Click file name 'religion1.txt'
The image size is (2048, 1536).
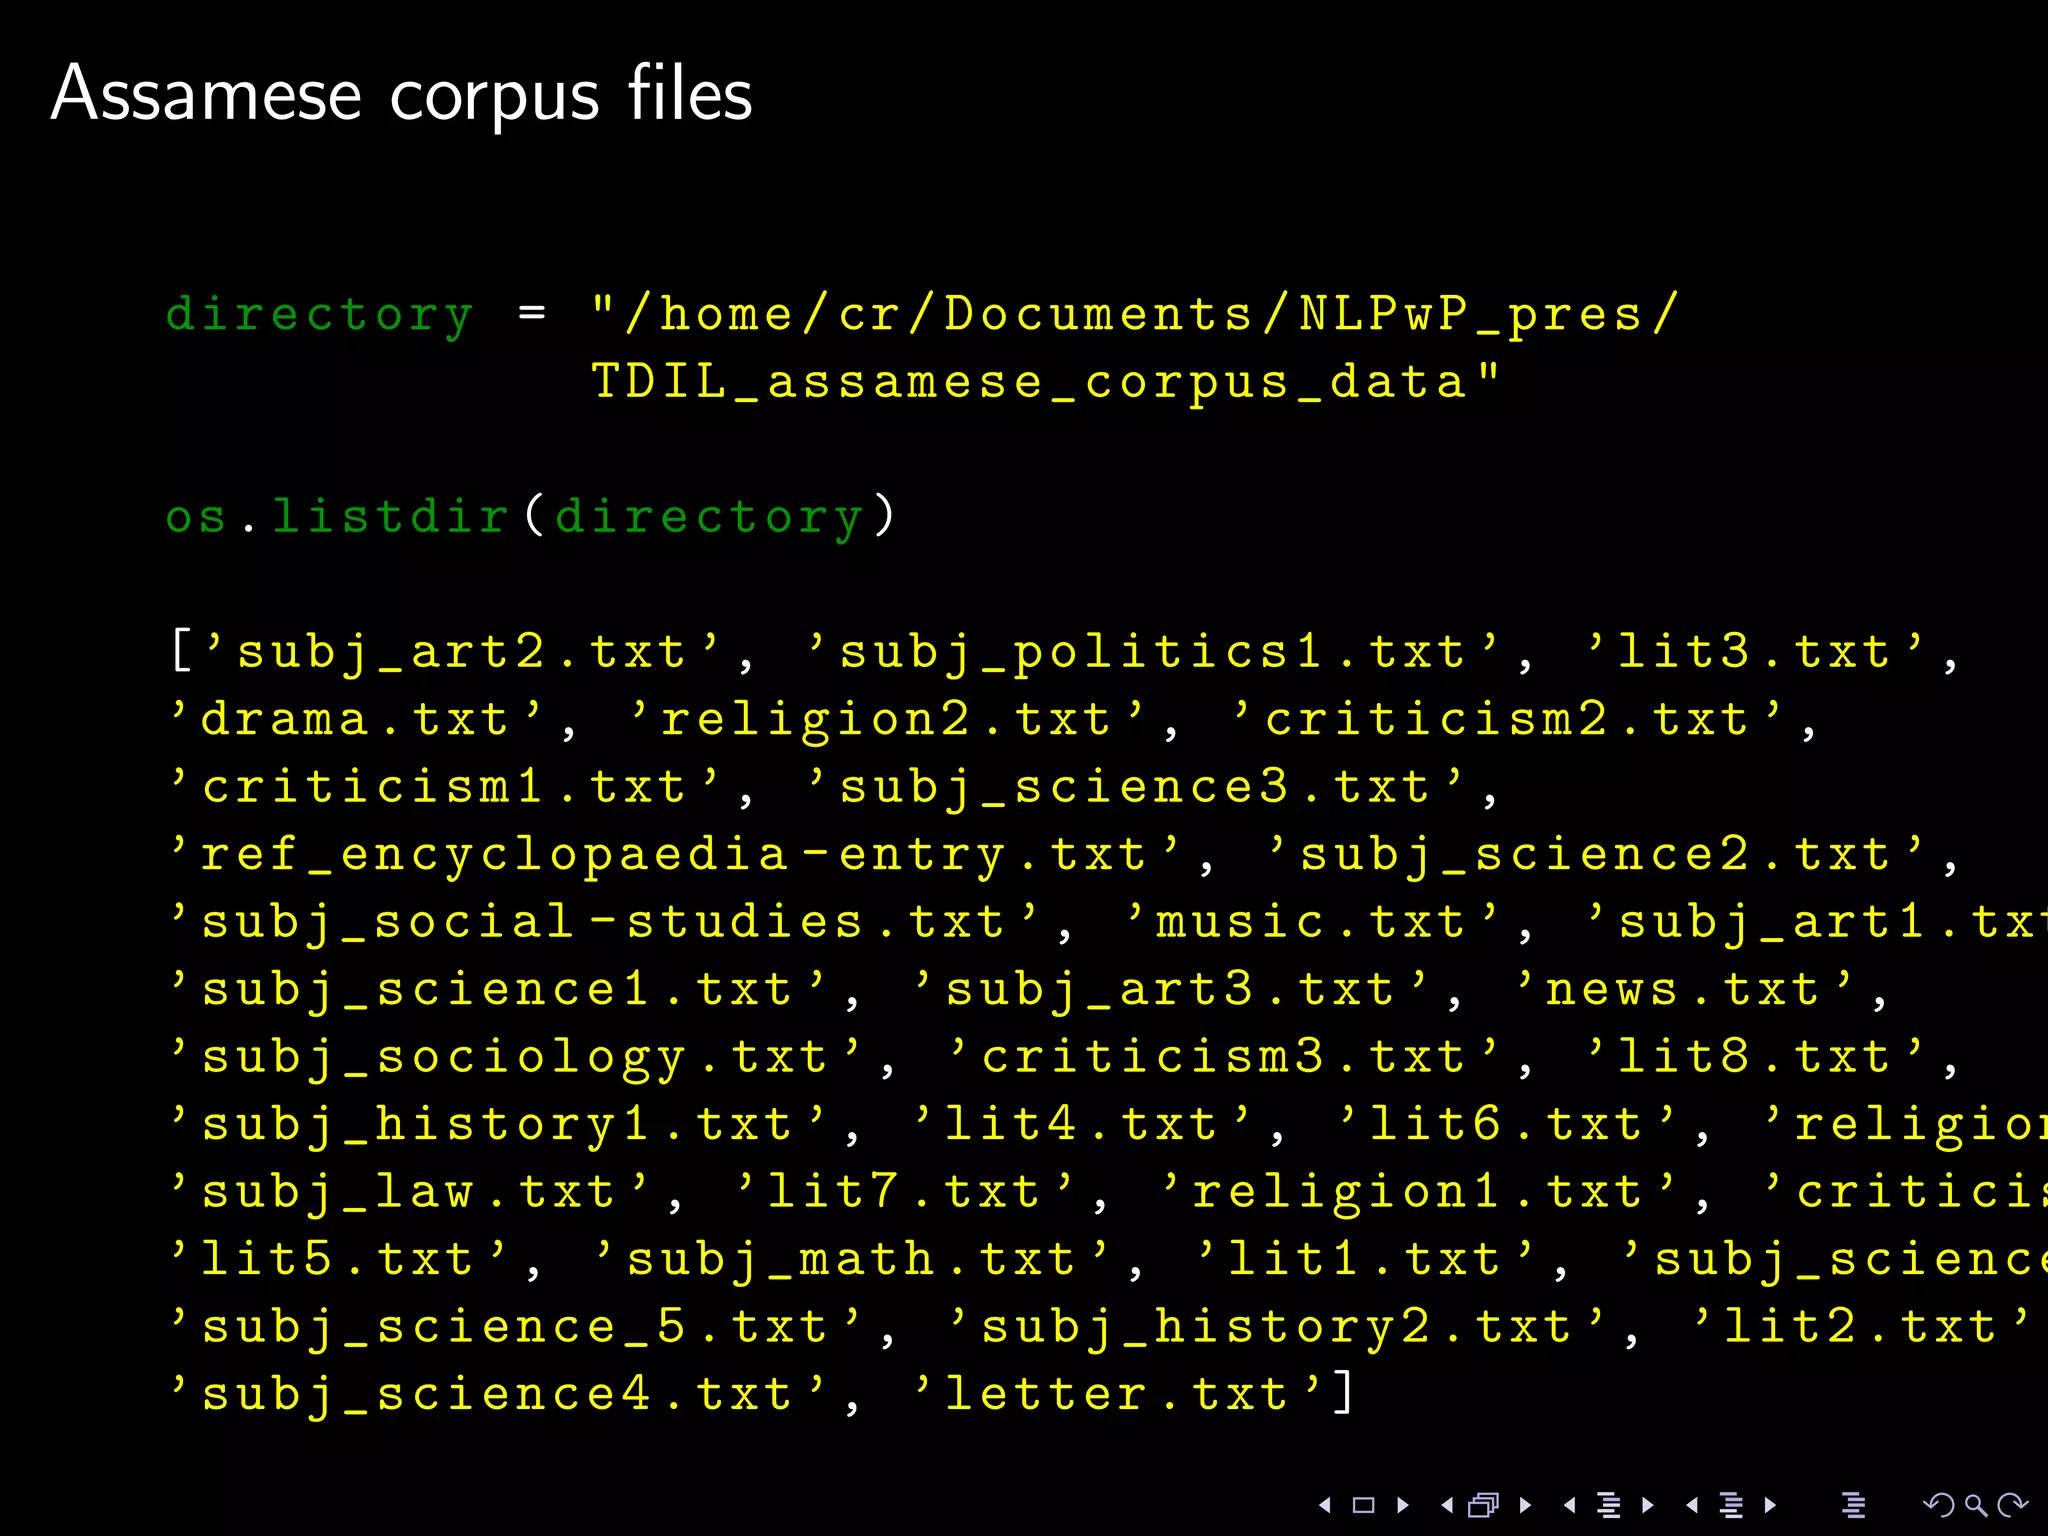tap(1418, 1193)
